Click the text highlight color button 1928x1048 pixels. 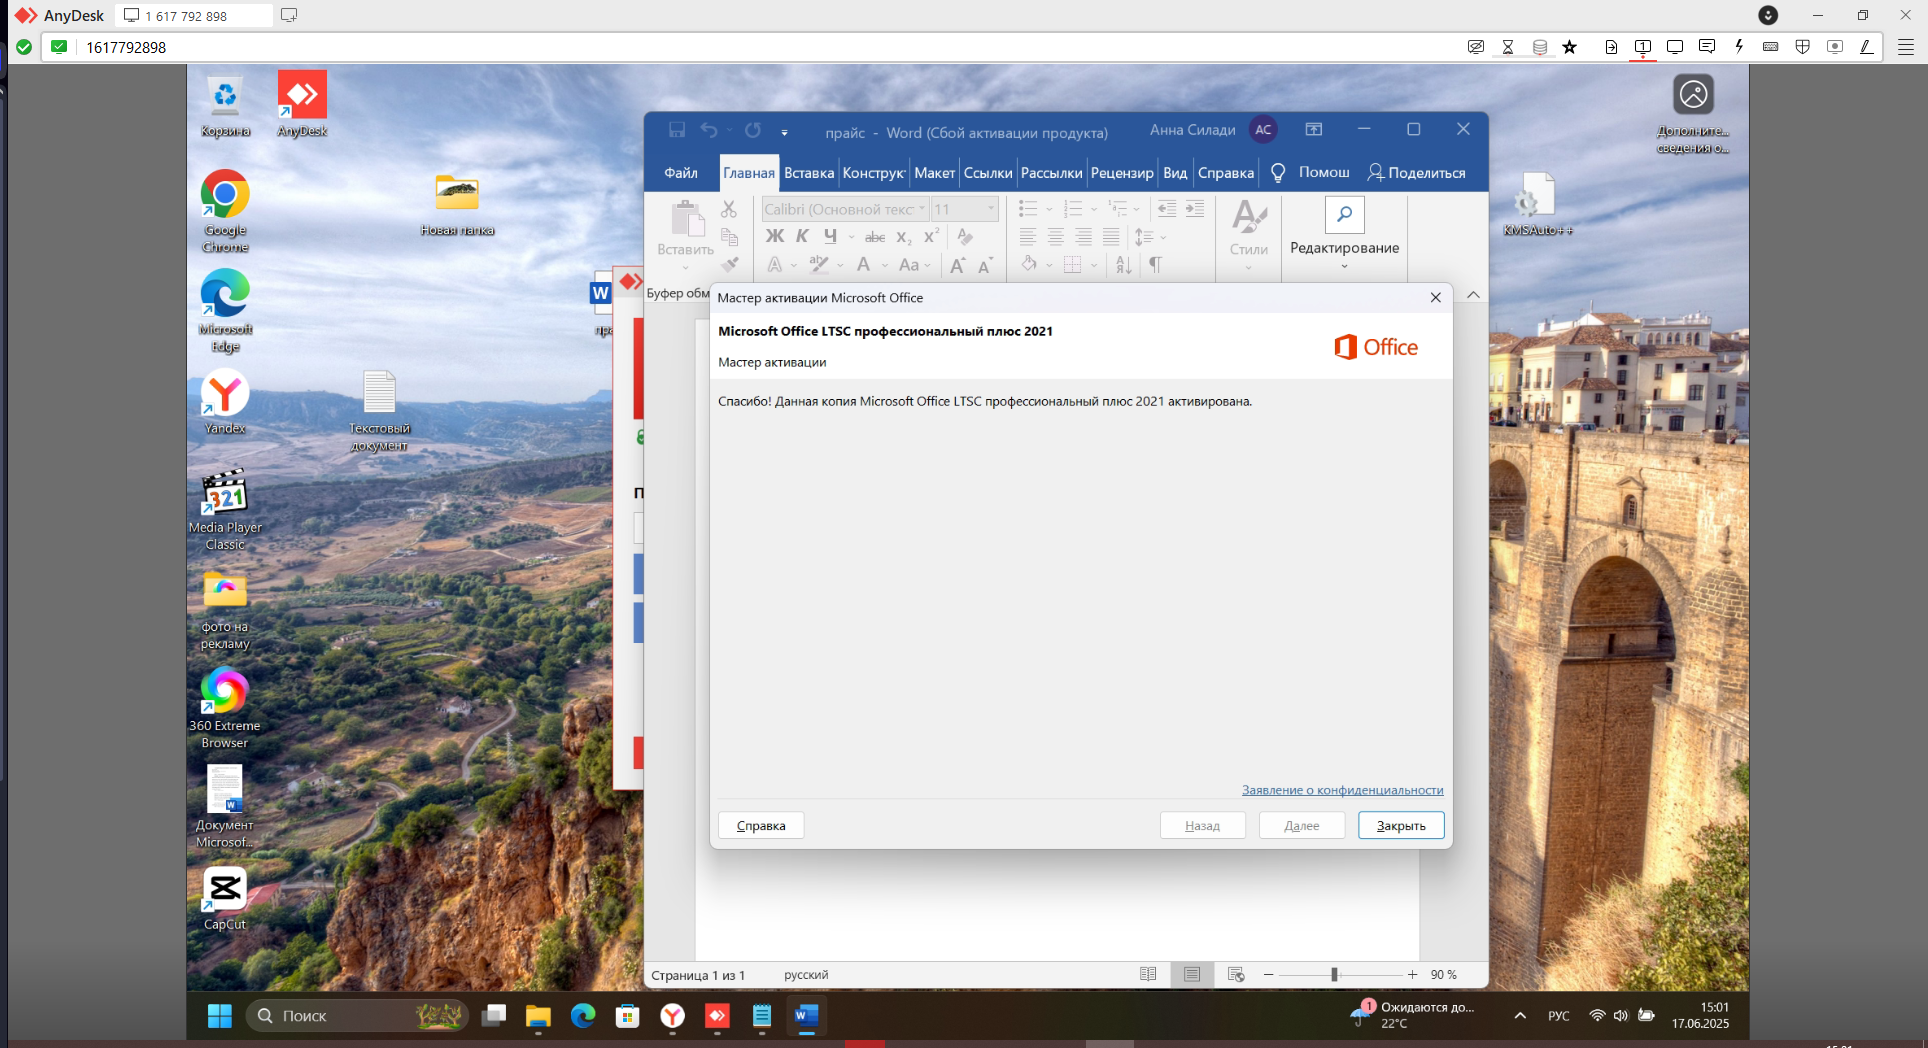coord(819,265)
